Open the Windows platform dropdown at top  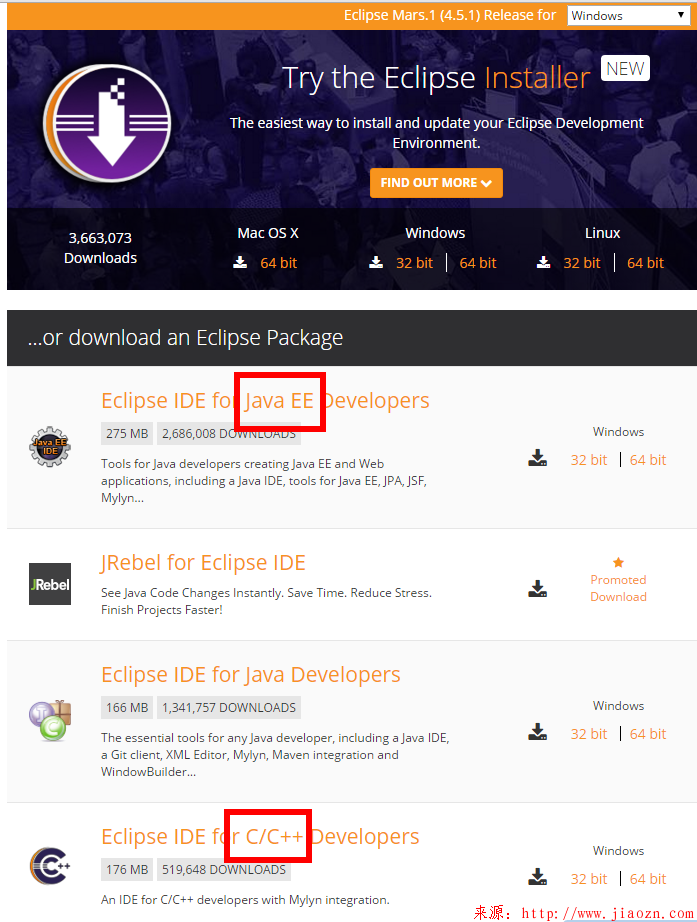pos(629,15)
